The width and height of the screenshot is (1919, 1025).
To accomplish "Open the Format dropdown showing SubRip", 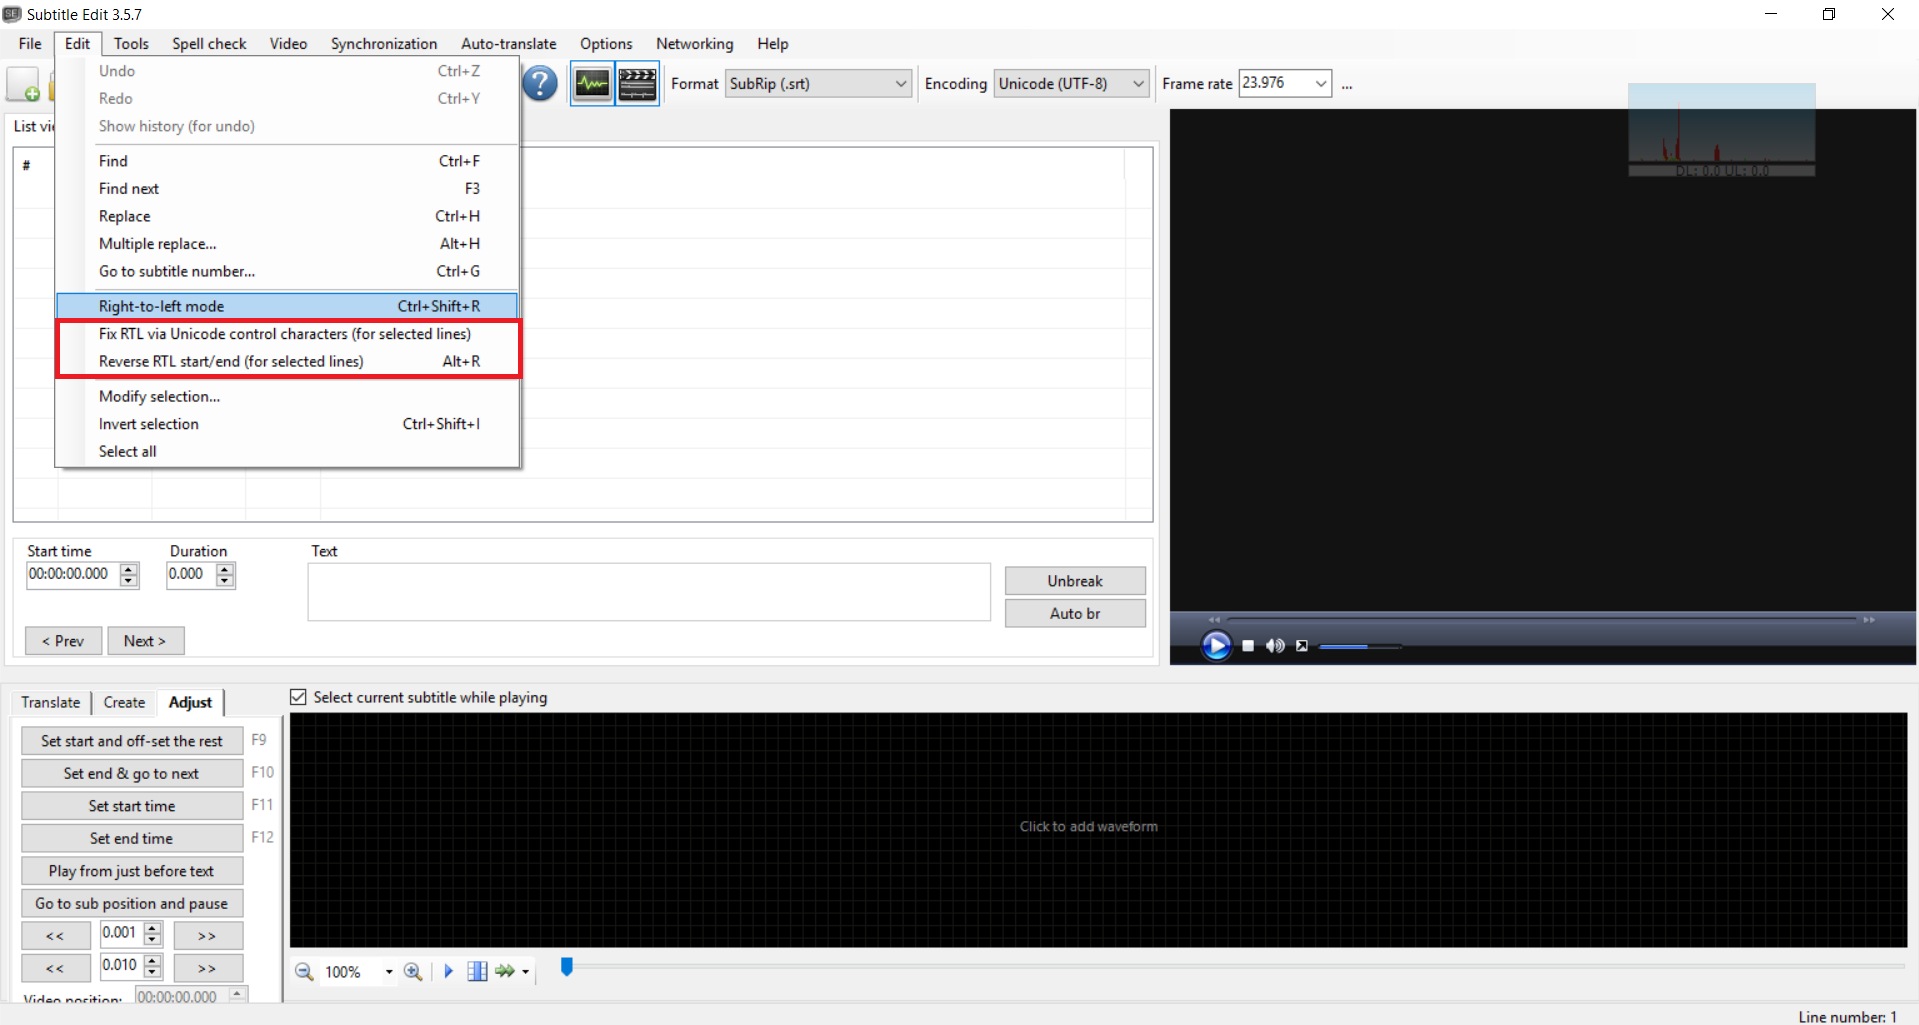I will [899, 84].
